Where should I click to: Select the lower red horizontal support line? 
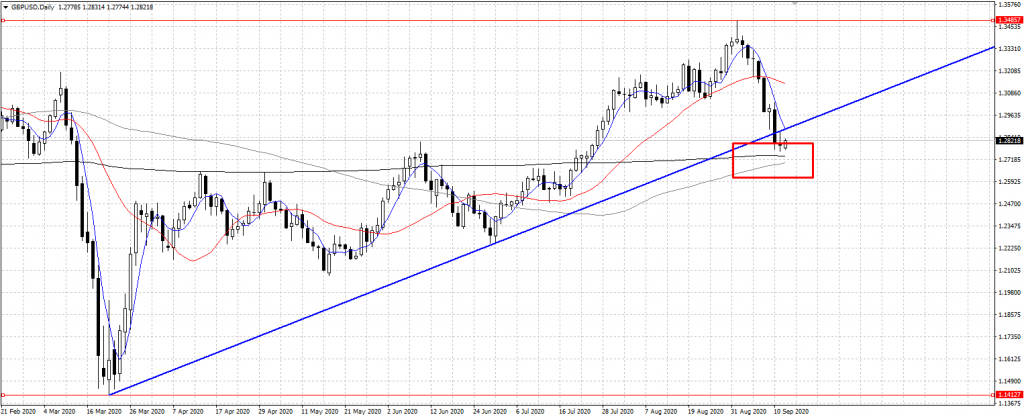(x=500, y=394)
